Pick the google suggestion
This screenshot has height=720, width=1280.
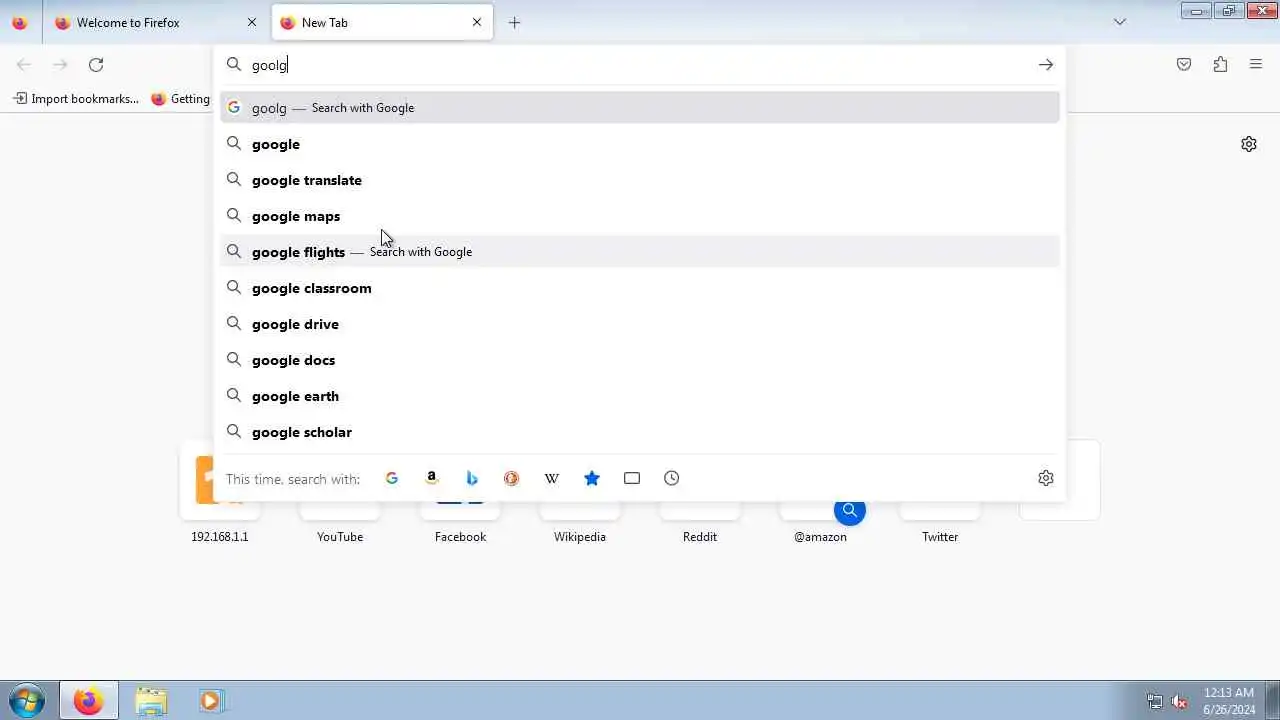640,144
